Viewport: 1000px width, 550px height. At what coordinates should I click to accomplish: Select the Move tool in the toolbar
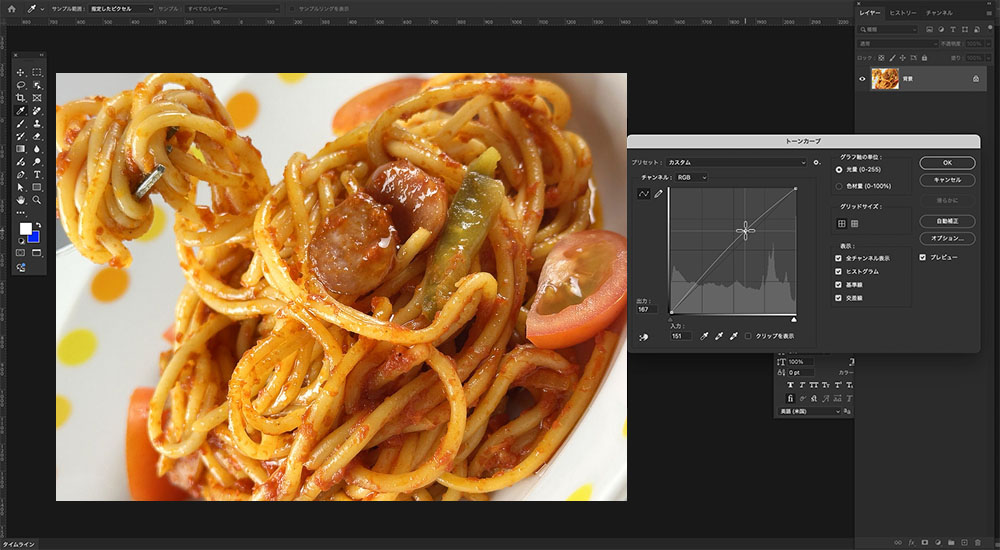(x=20, y=73)
